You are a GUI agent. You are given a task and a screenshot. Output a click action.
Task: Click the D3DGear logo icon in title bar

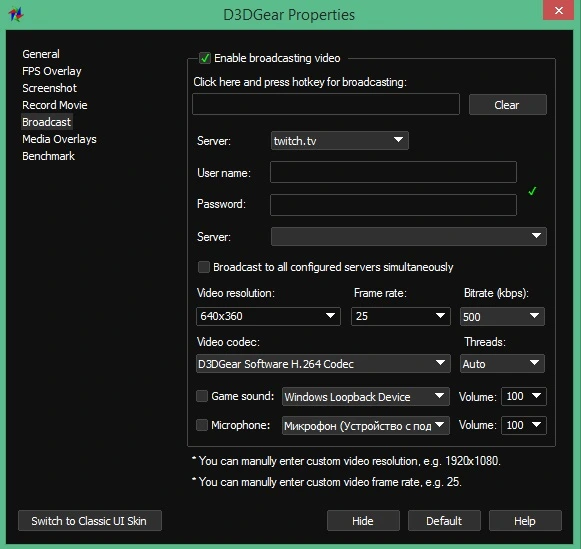[x=16, y=14]
